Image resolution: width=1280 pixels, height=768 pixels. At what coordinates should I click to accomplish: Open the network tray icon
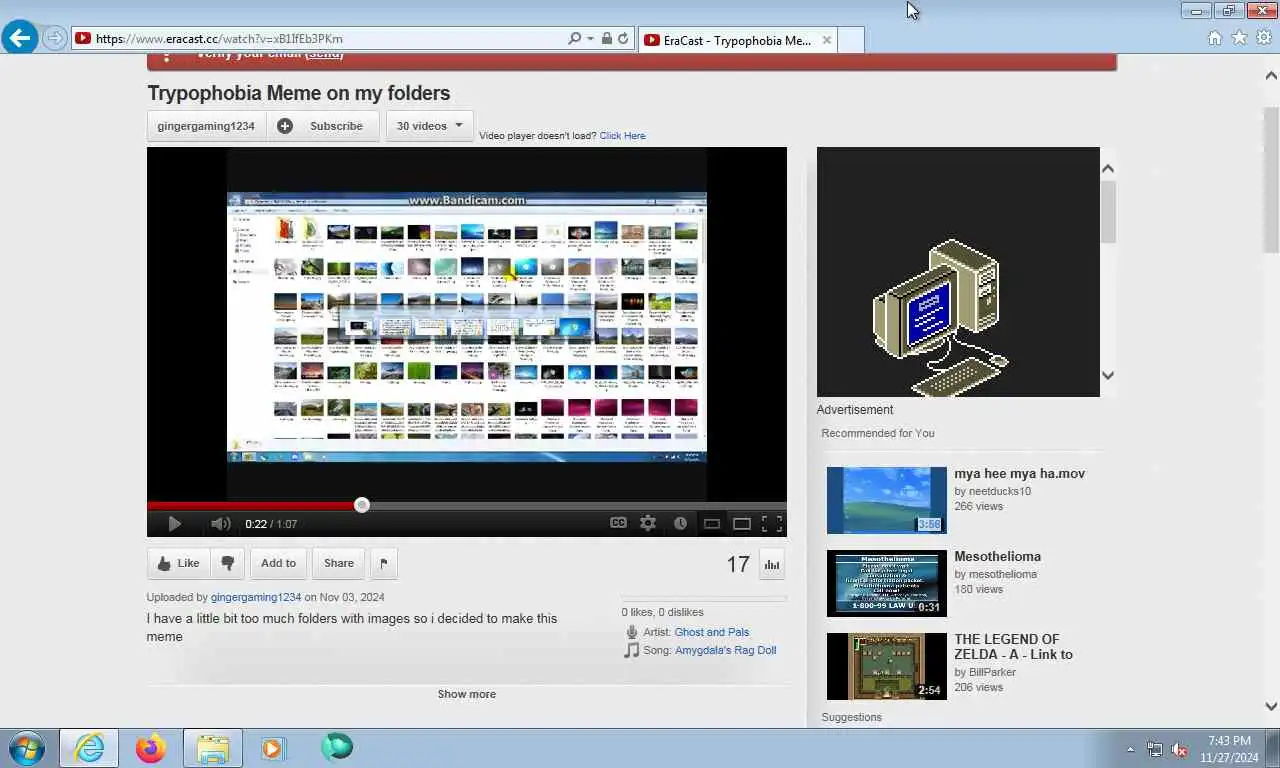1155,749
